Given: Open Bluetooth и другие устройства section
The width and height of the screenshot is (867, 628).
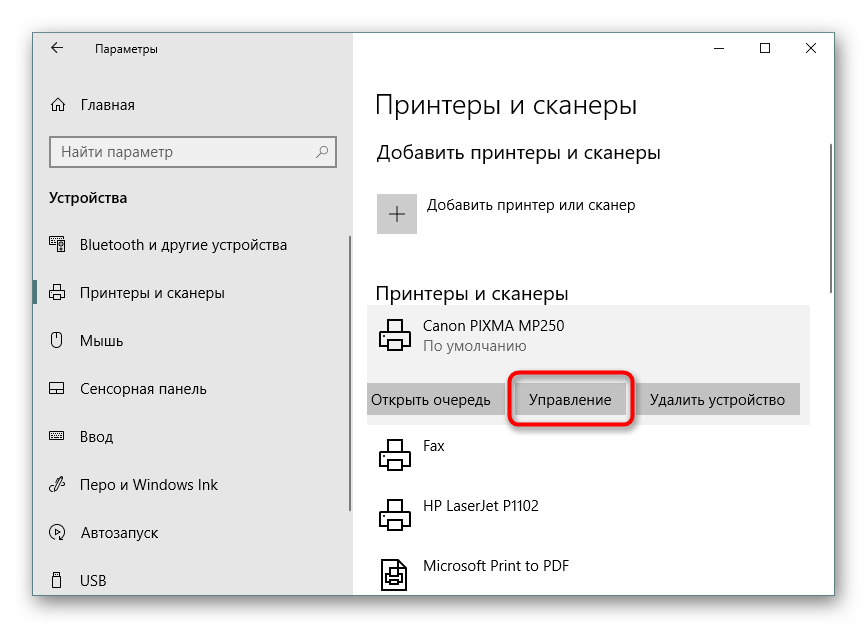Looking at the screenshot, I should 182,245.
